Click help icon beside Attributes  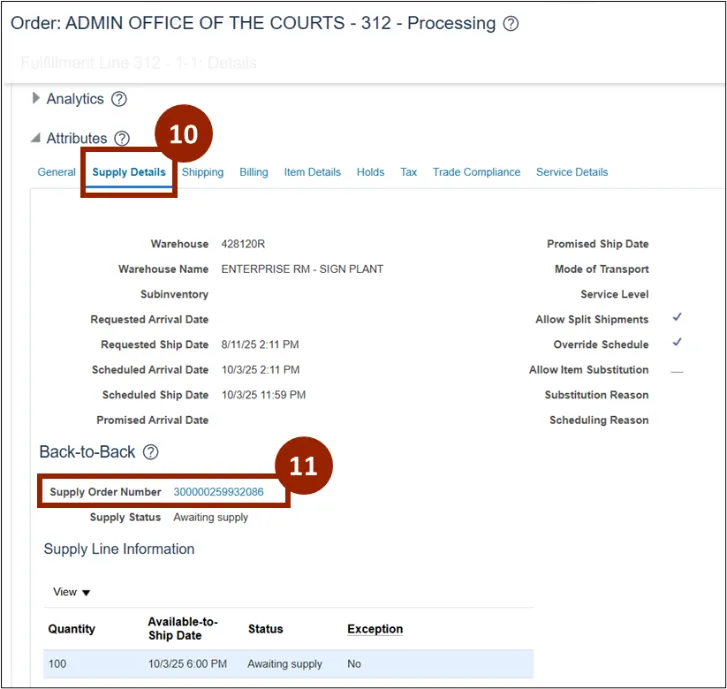click(122, 139)
